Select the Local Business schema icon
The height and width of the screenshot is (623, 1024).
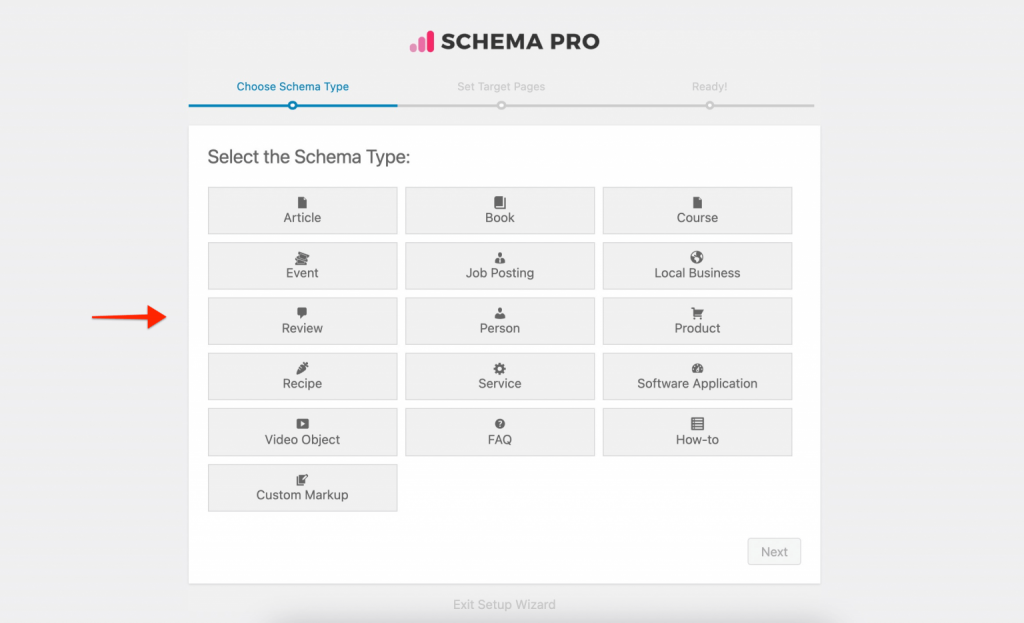(697, 266)
